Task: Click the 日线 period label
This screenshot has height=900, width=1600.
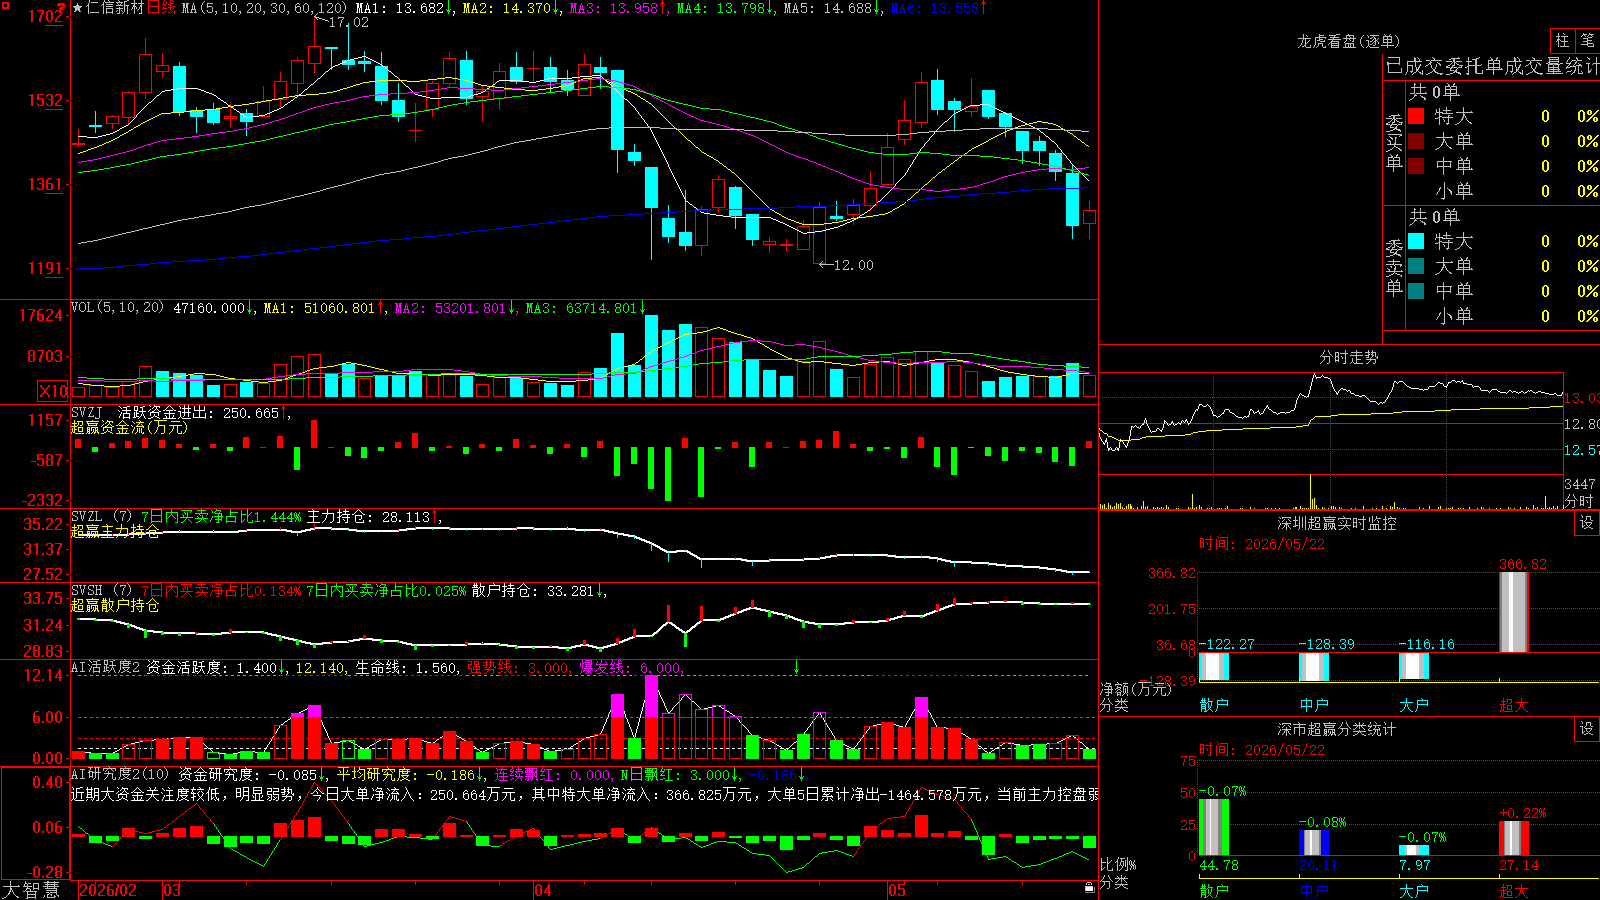Action: click(161, 8)
